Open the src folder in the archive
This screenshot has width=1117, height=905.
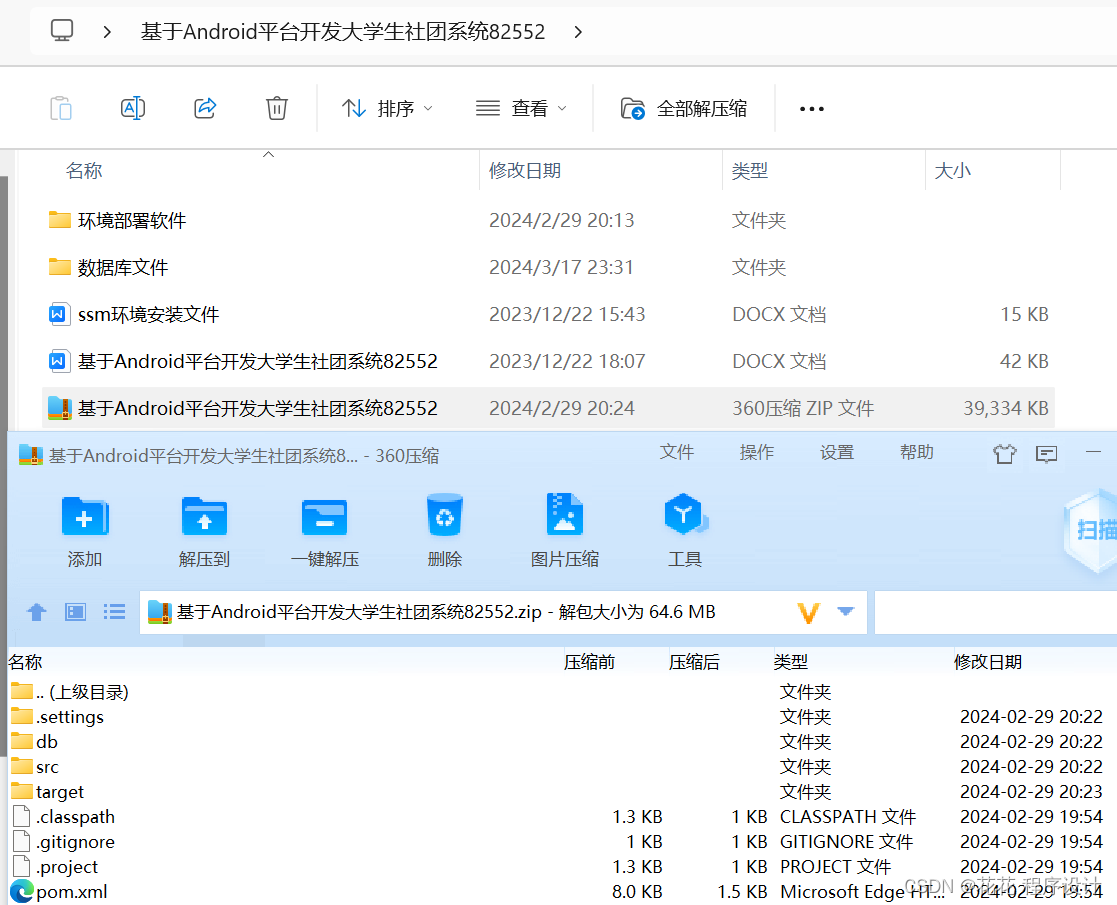tap(45, 766)
